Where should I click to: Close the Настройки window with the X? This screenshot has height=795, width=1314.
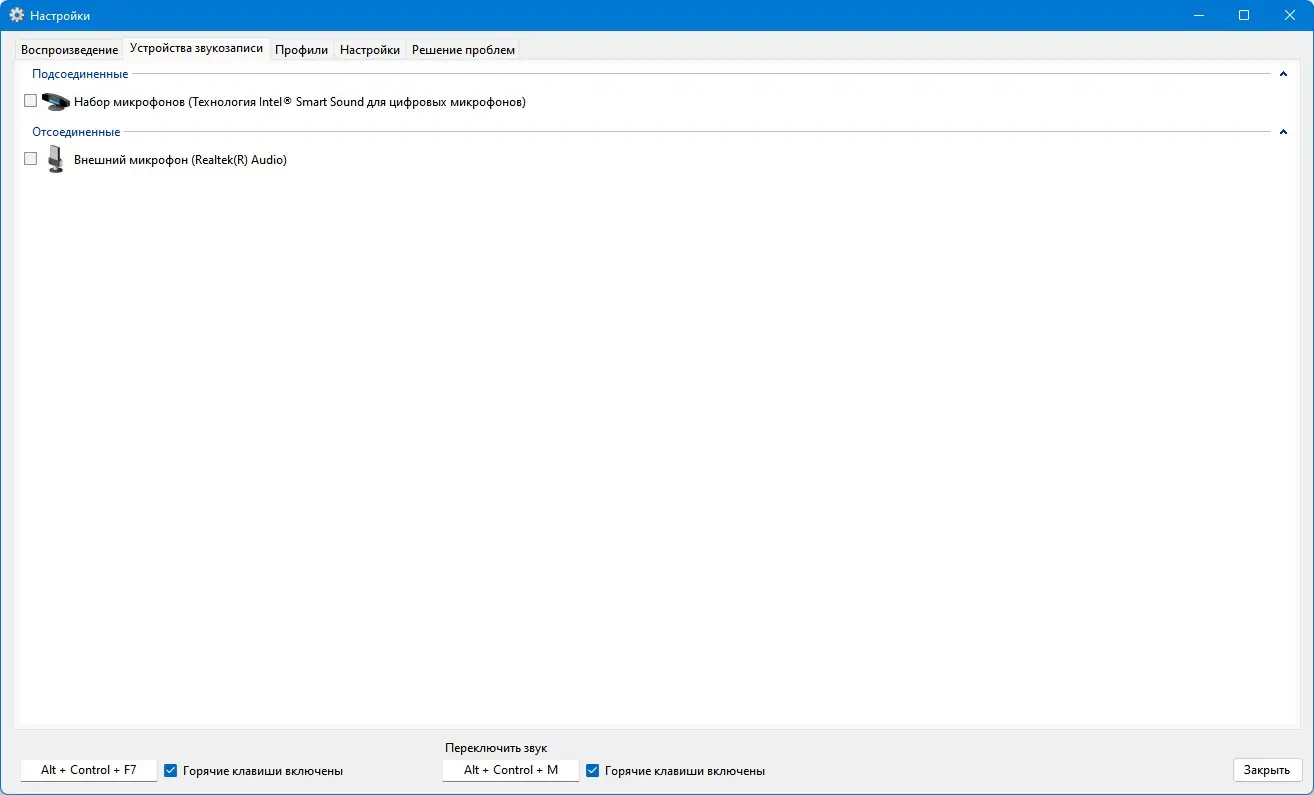click(x=1290, y=15)
